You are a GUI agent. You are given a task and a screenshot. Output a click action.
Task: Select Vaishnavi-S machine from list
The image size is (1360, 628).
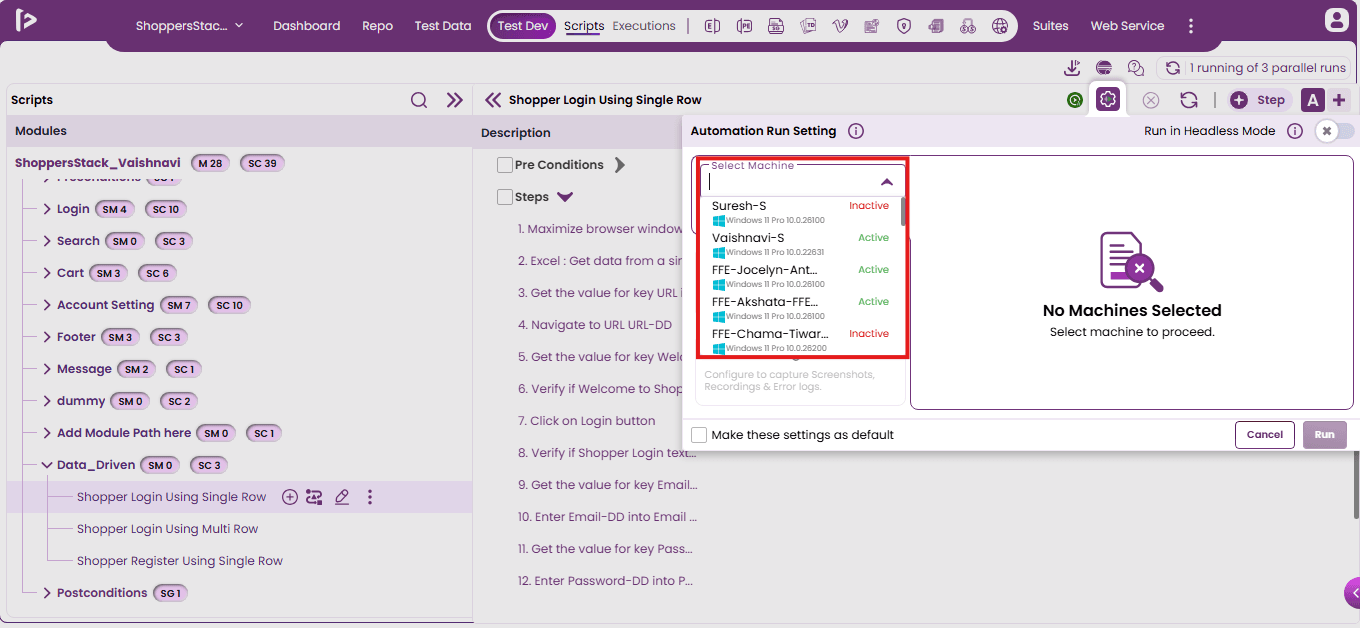pyautogui.click(x=800, y=244)
